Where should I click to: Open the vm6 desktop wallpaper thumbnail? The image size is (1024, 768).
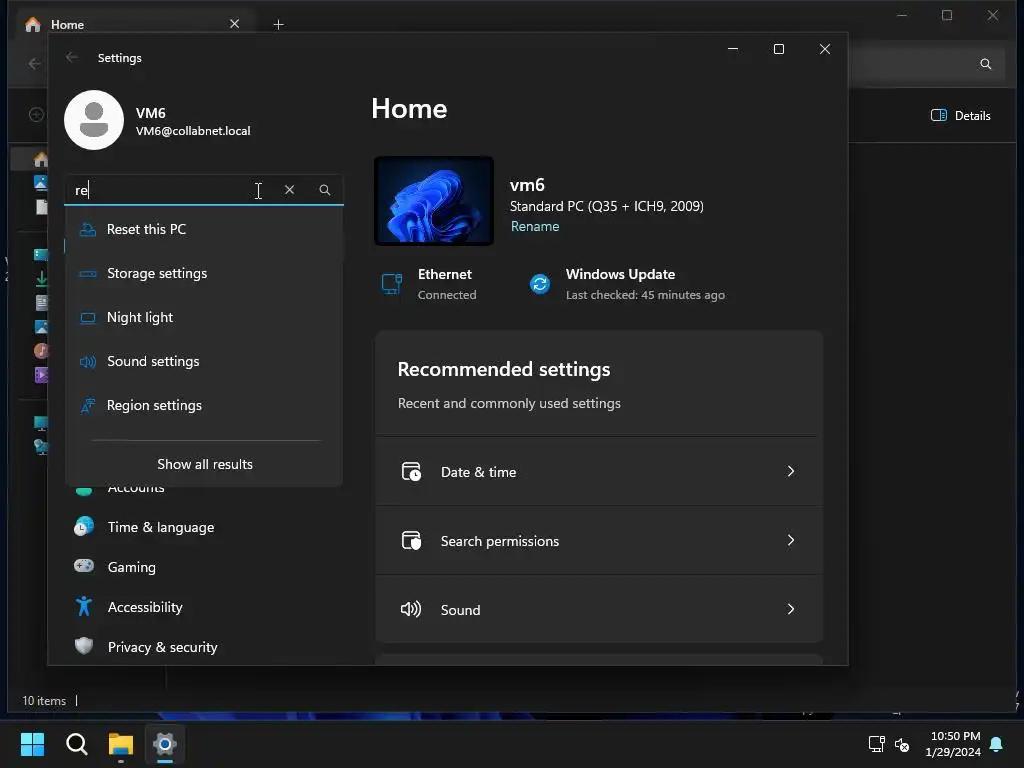tap(434, 201)
